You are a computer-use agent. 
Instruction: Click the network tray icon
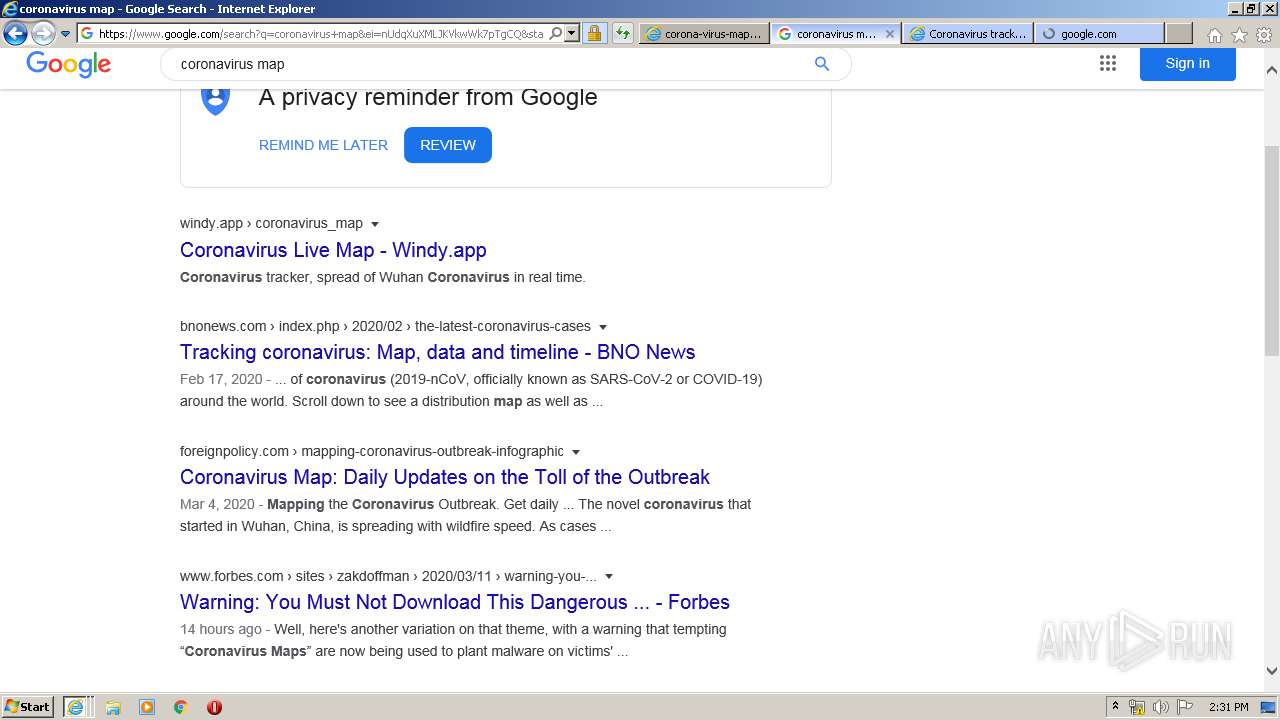point(1137,707)
